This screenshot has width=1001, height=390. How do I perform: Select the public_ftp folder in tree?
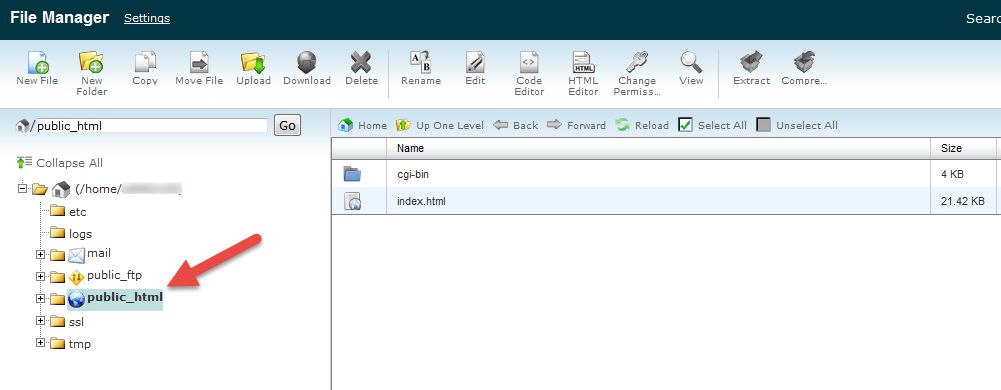point(114,276)
